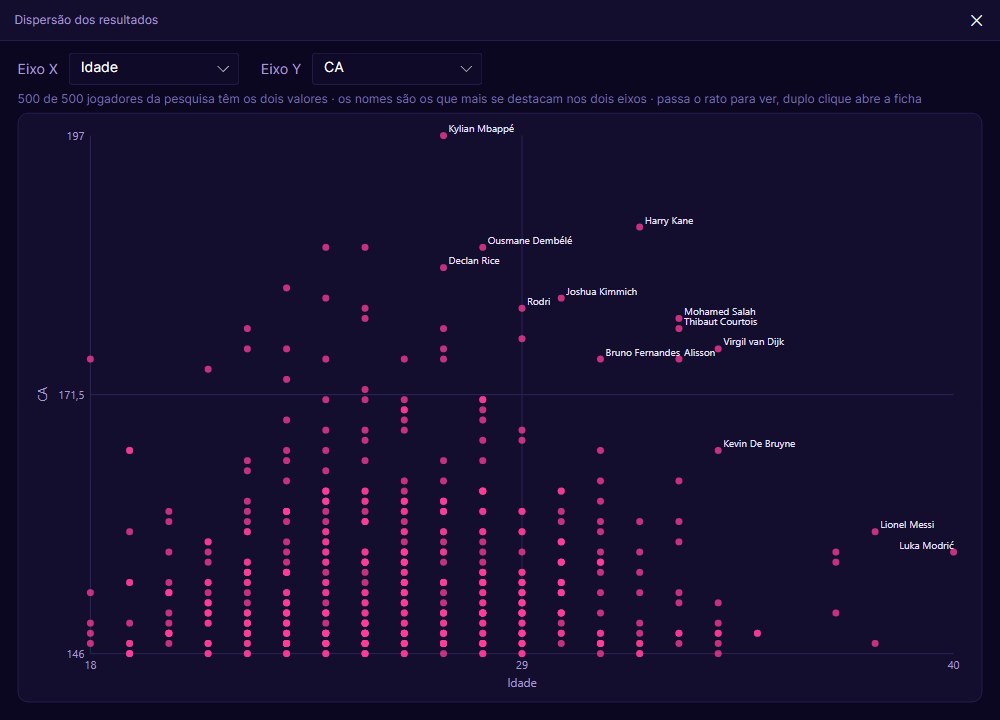The image size is (1000, 720).
Task: Click the 146 Y-axis minimum label
Action: (75, 654)
